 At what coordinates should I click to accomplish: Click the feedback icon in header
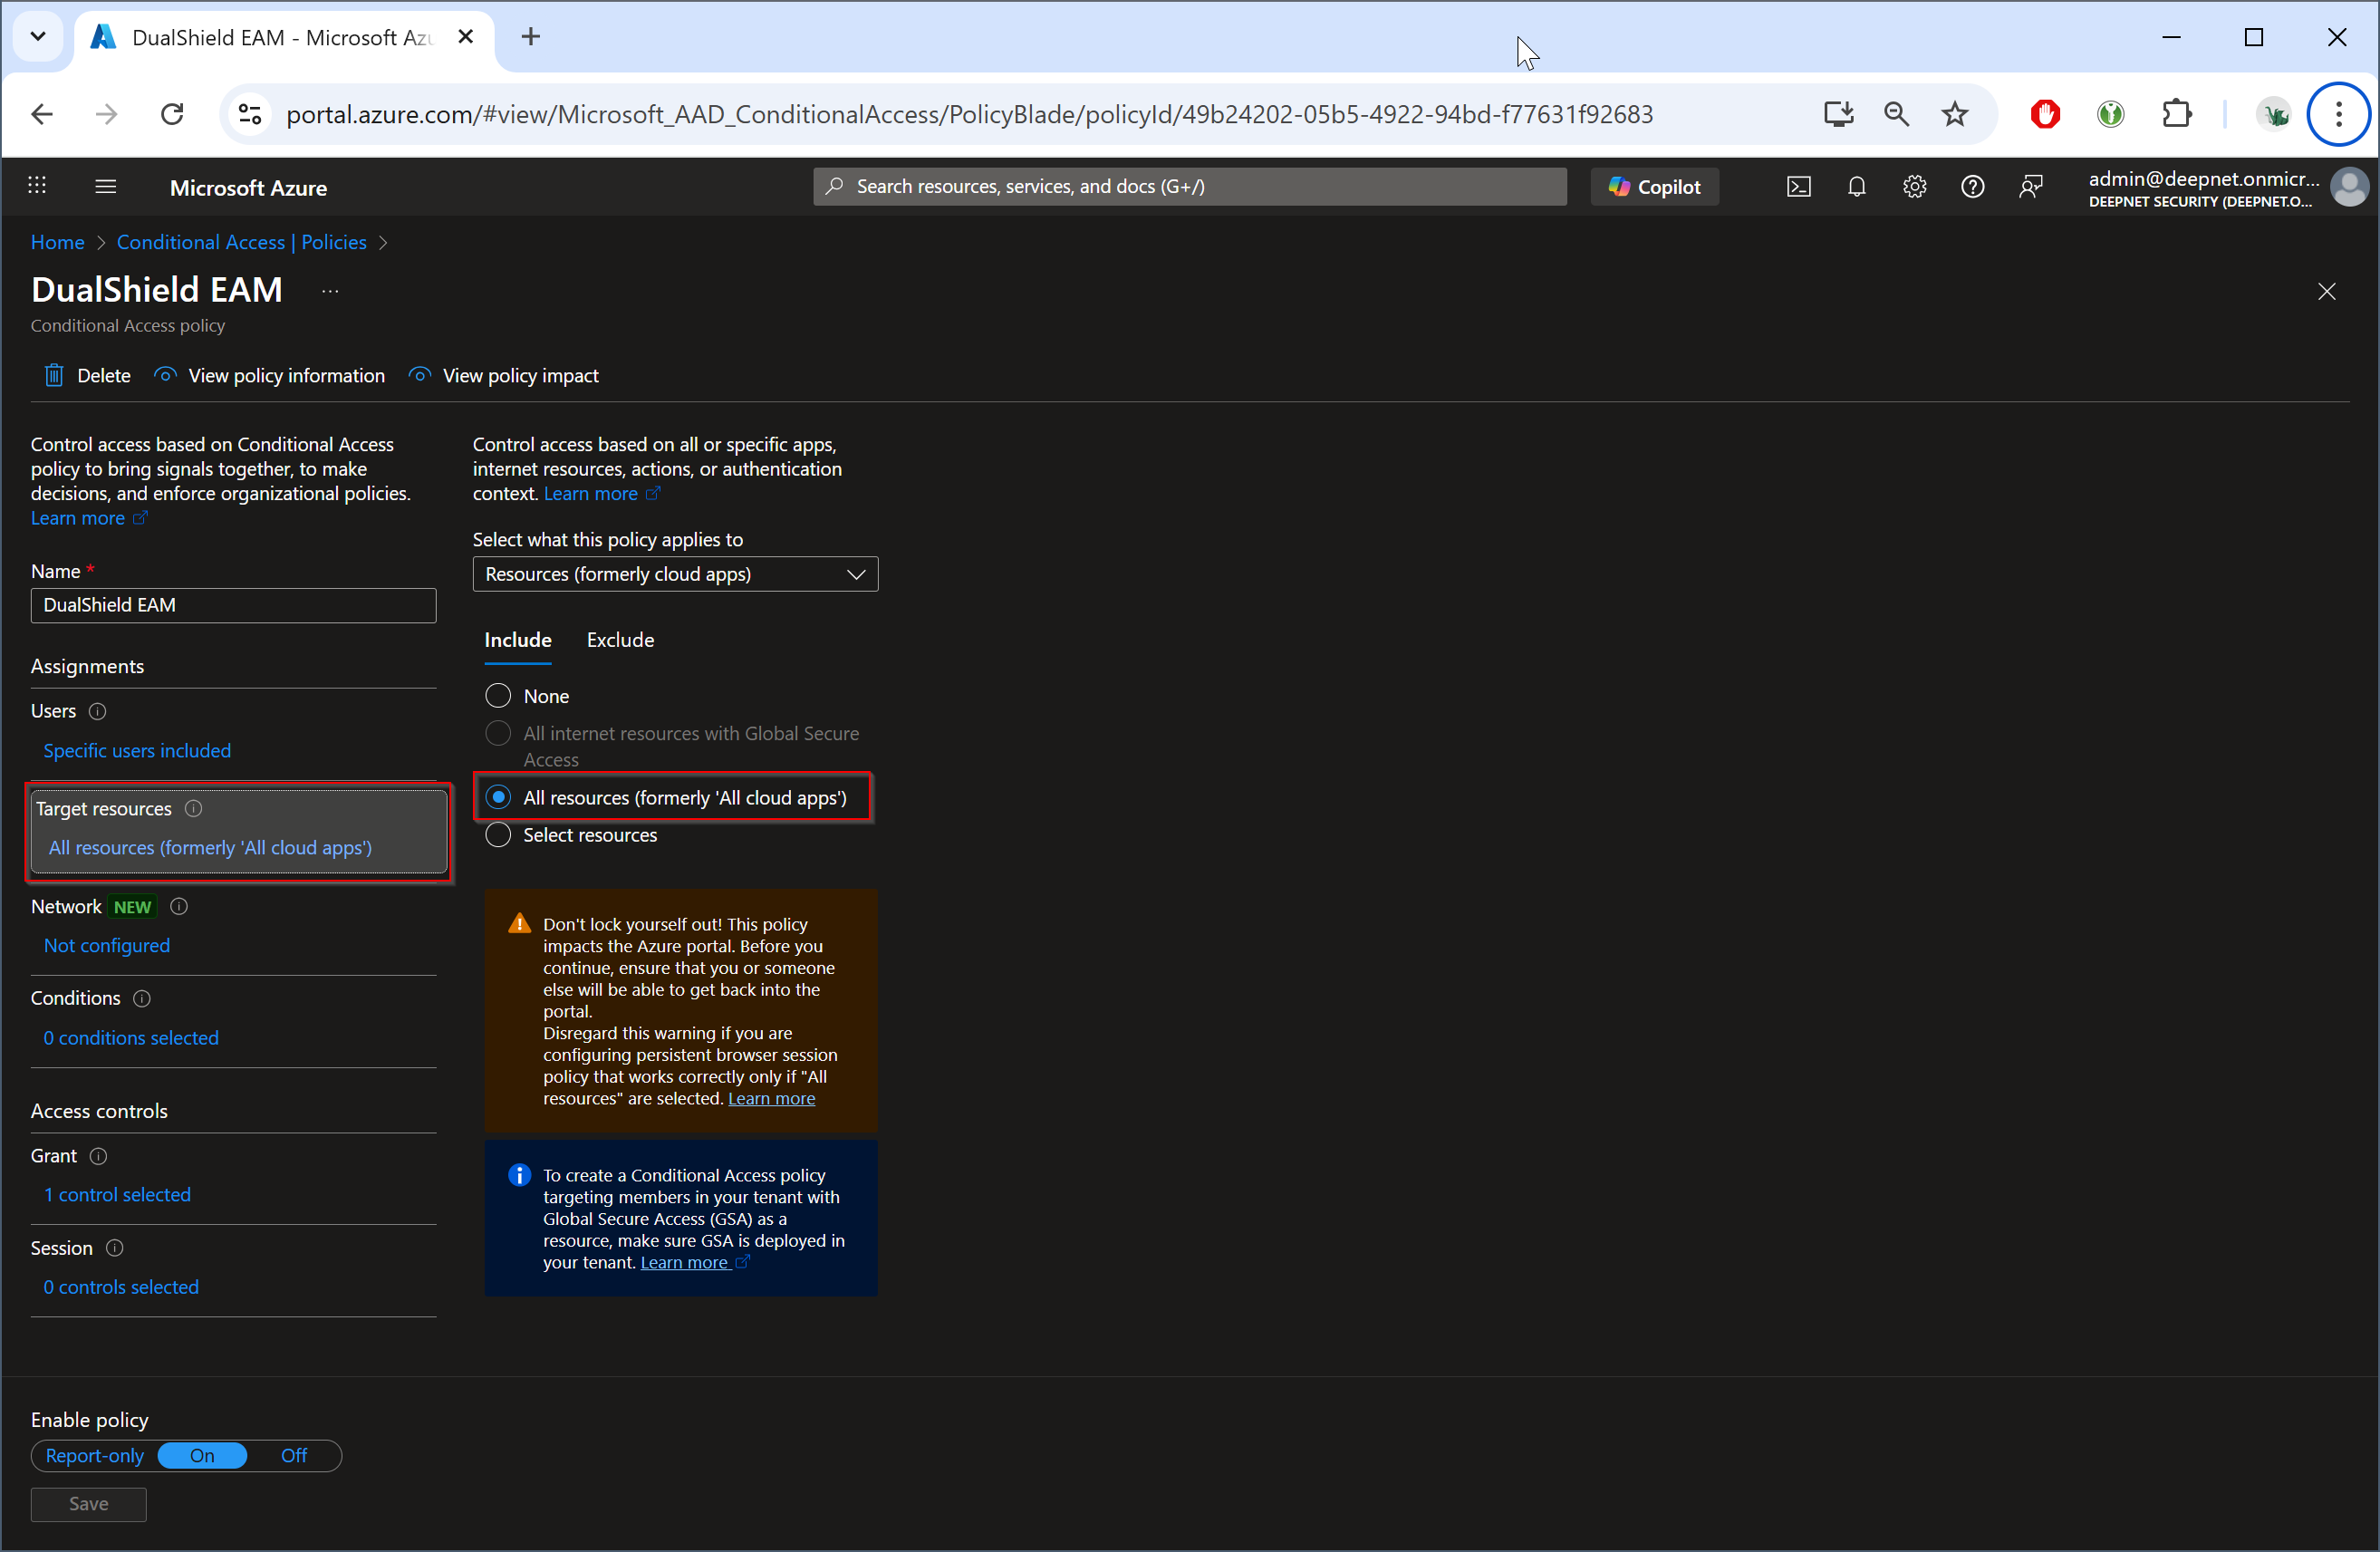tap(2030, 187)
